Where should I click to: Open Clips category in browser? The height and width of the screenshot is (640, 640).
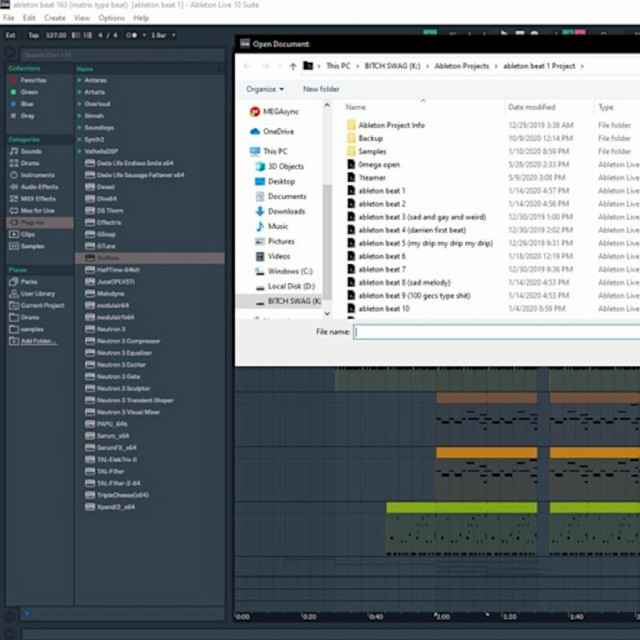[27, 234]
